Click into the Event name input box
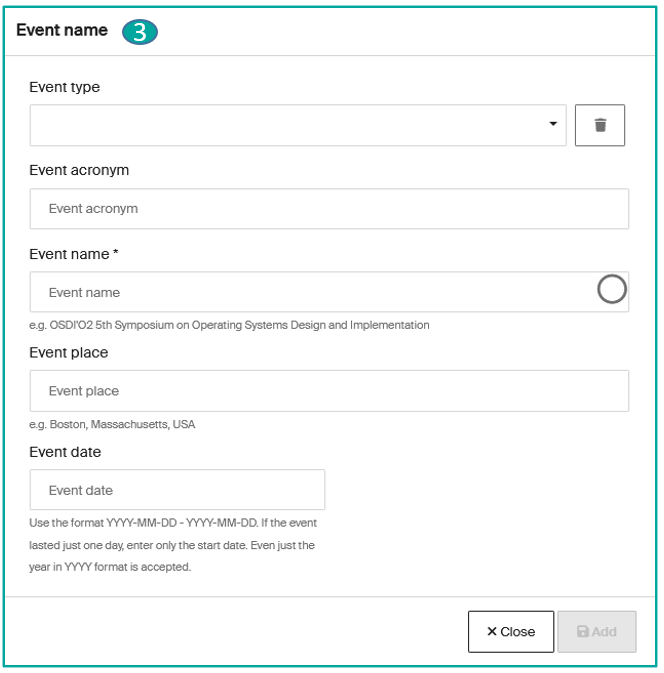 [x=310, y=292]
